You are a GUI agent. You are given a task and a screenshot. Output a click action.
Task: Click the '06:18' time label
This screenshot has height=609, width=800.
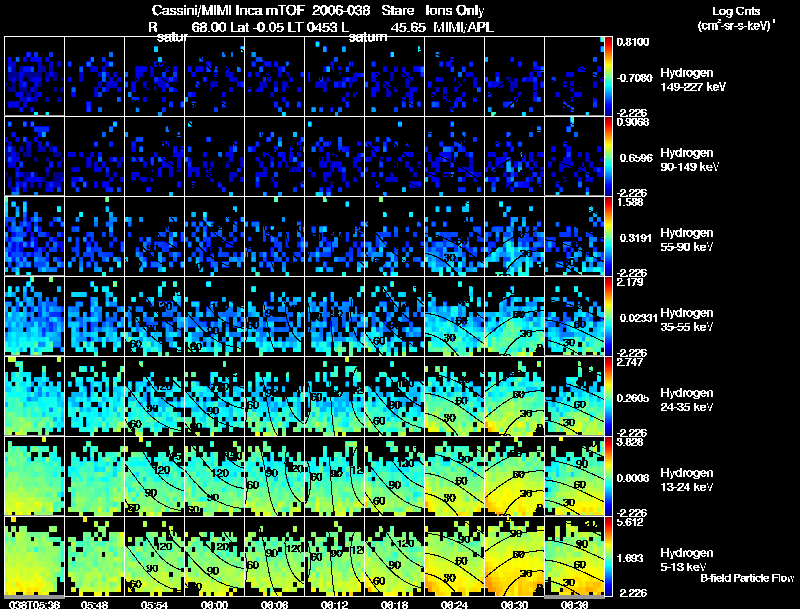tap(394, 604)
